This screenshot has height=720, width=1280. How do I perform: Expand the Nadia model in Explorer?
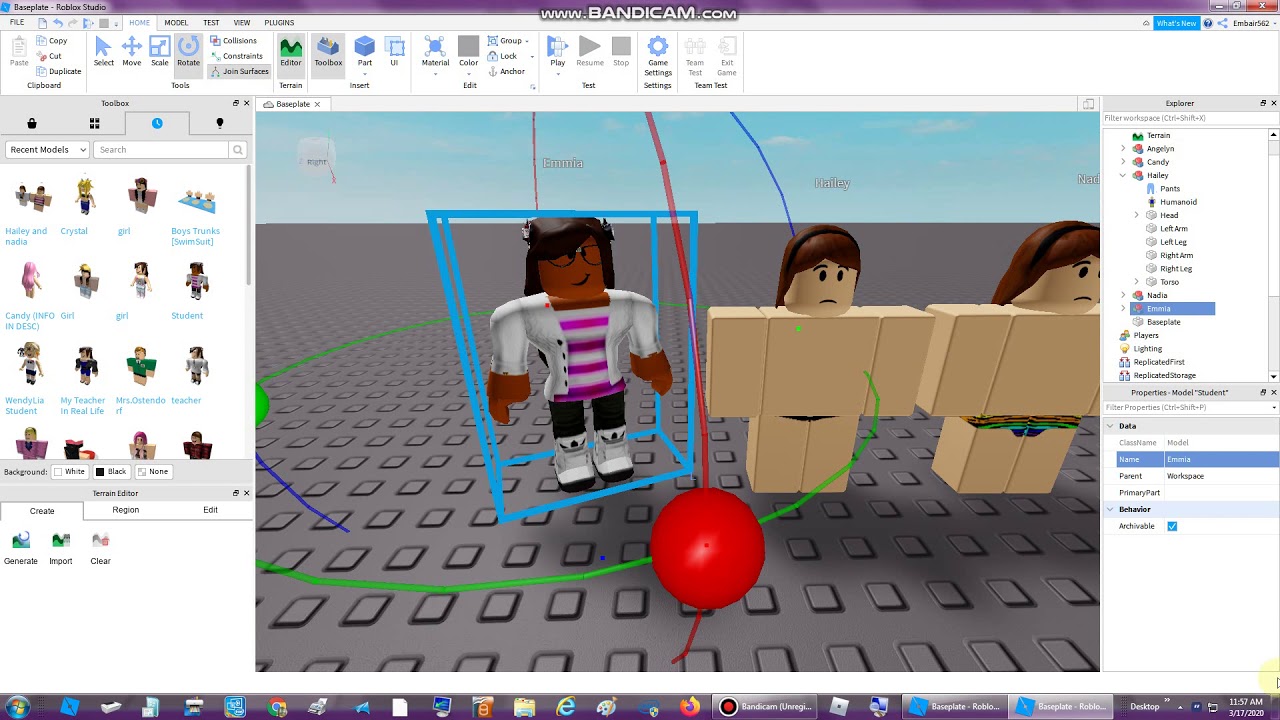[x=1123, y=295]
